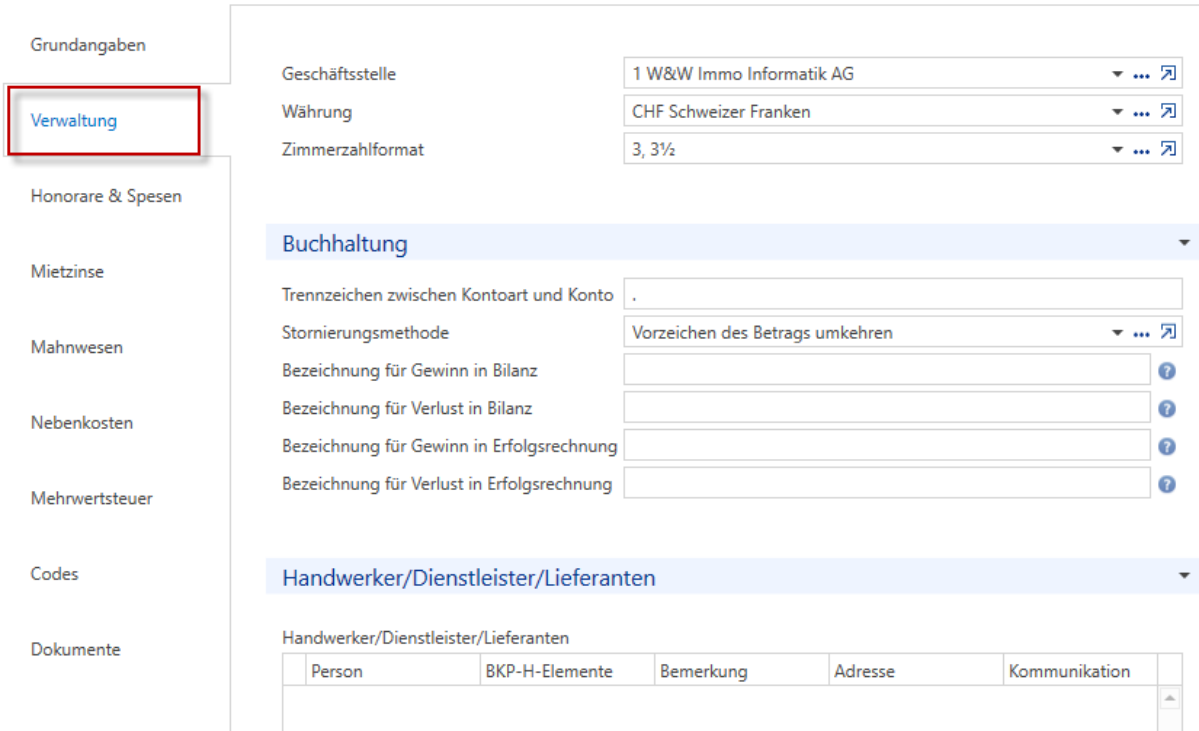Image resolution: width=1199 pixels, height=731 pixels.
Task: Show help for Gewinn in Bilanz
Action: point(1167,371)
